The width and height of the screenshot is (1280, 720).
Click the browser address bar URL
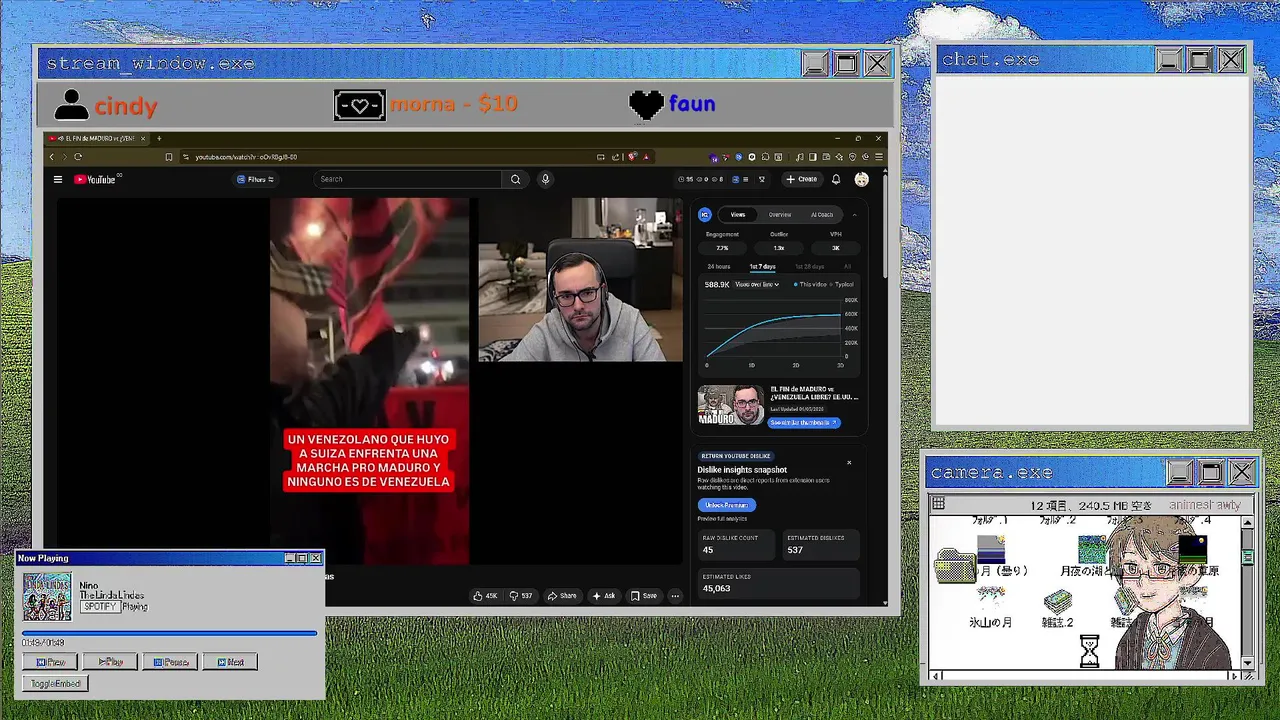click(246, 157)
